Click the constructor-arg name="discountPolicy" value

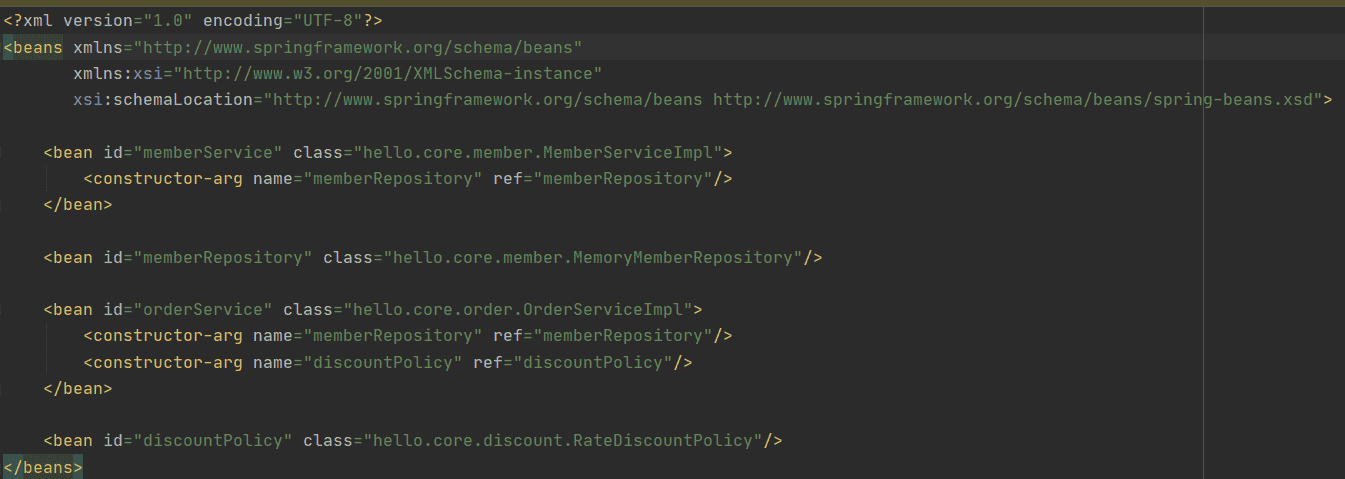383,362
